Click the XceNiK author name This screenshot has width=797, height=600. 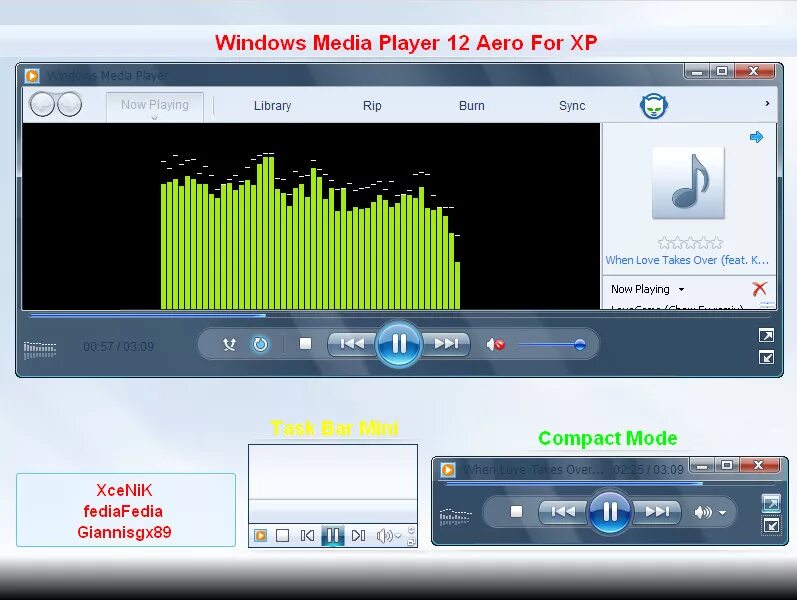coord(124,490)
